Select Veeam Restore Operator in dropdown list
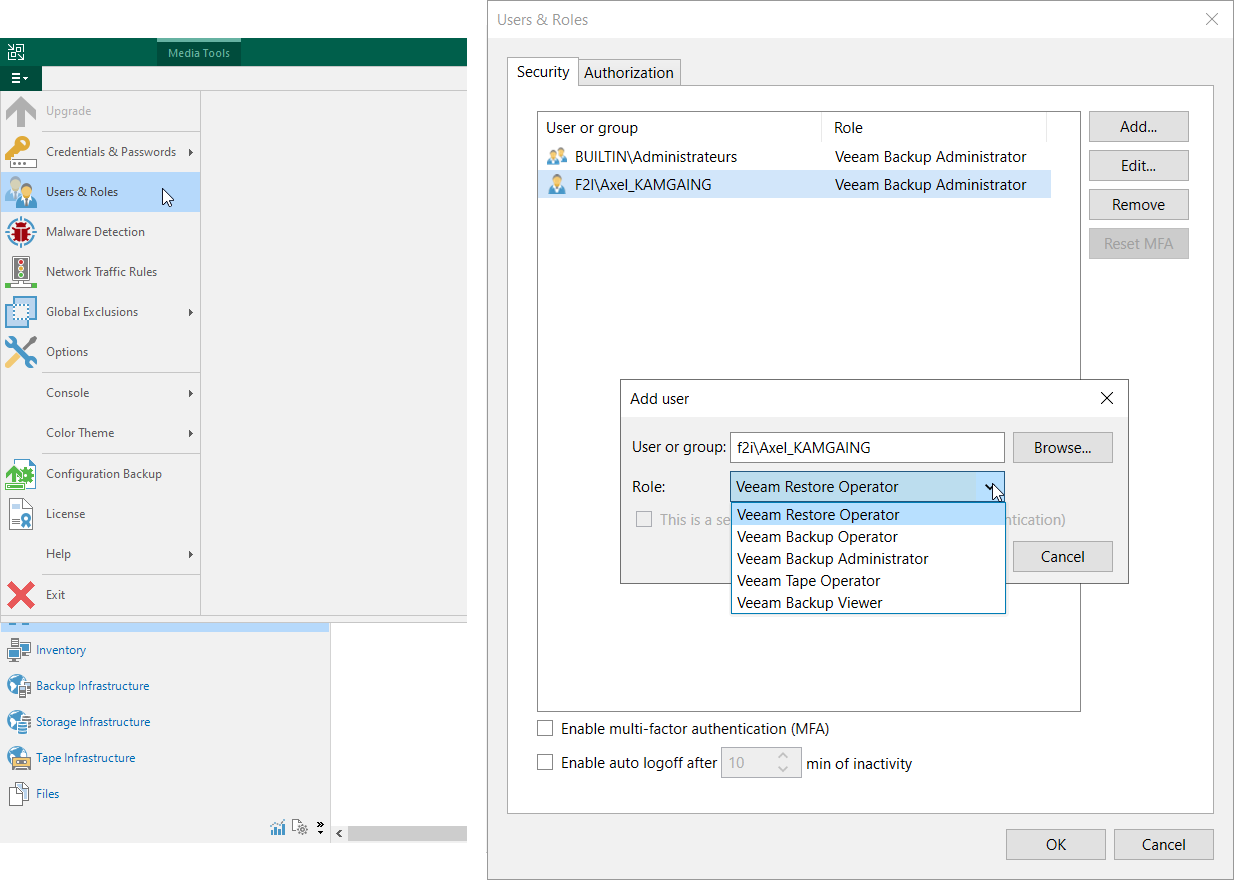1234x880 pixels. (x=868, y=515)
